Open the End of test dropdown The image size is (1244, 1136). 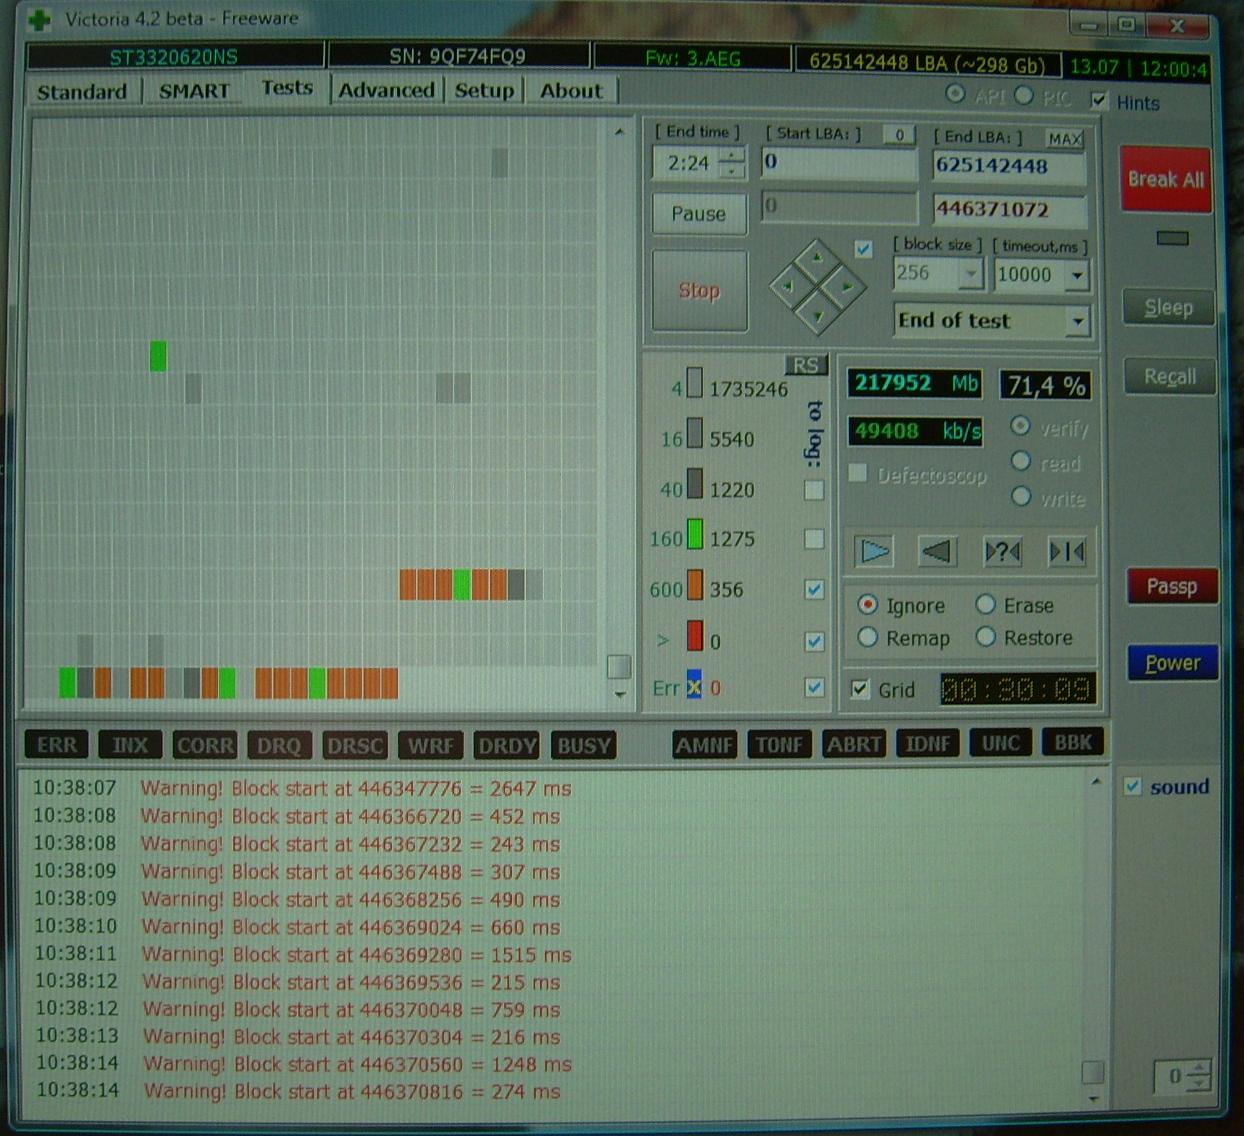(1078, 322)
